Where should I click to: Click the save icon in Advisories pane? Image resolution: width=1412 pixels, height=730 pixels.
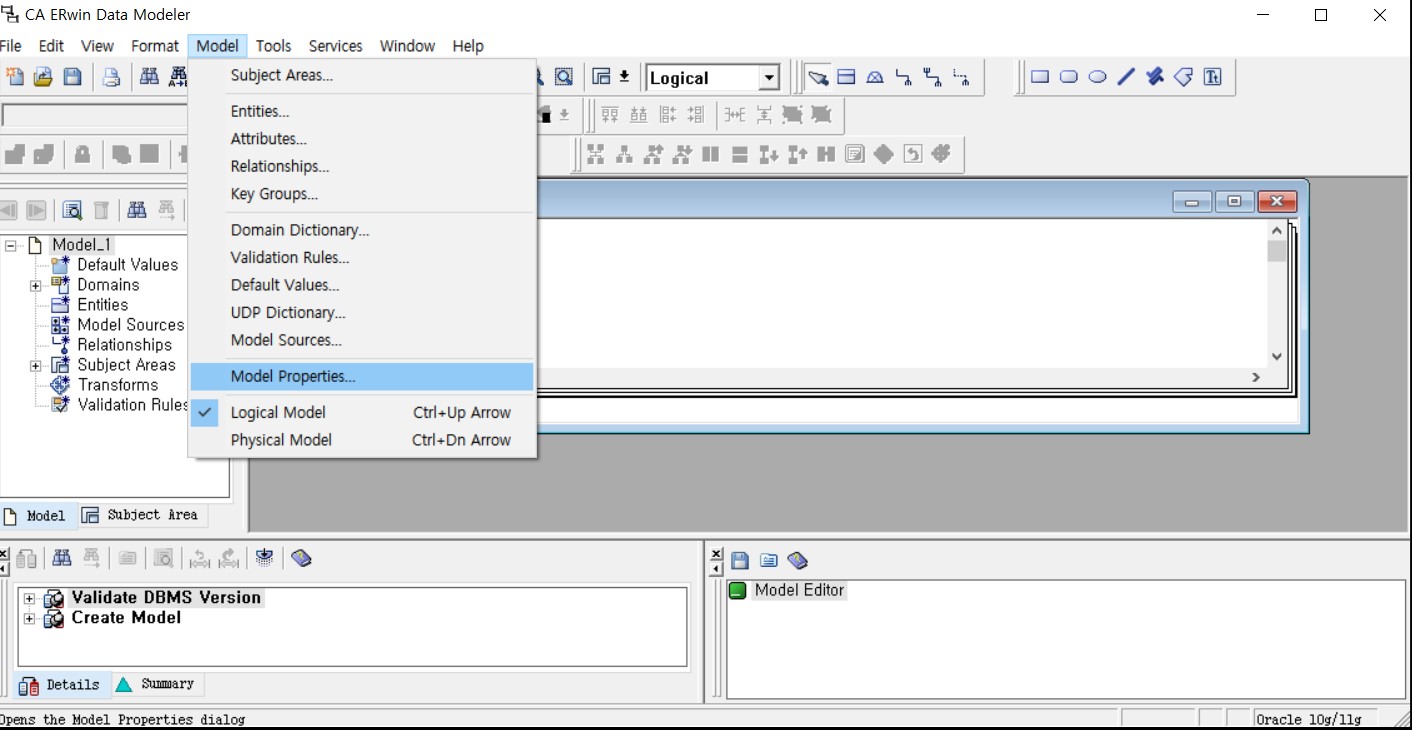[740, 560]
